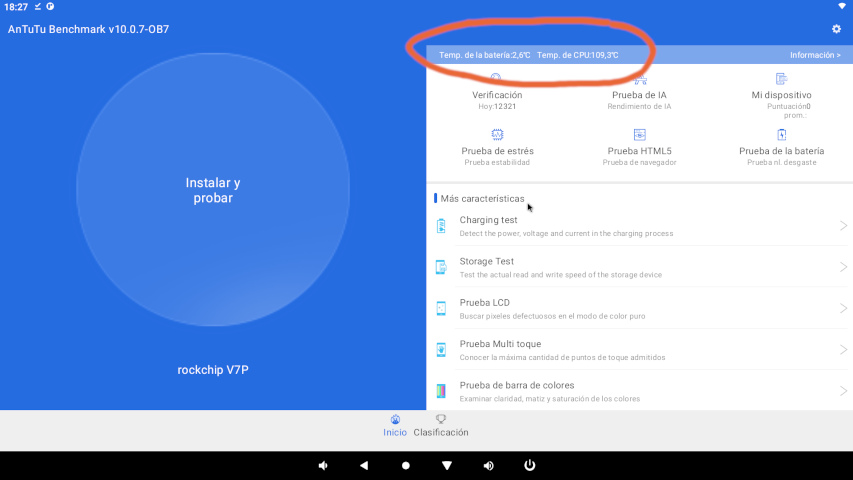Tap the Home circle button
The image size is (853, 480).
pos(405,465)
